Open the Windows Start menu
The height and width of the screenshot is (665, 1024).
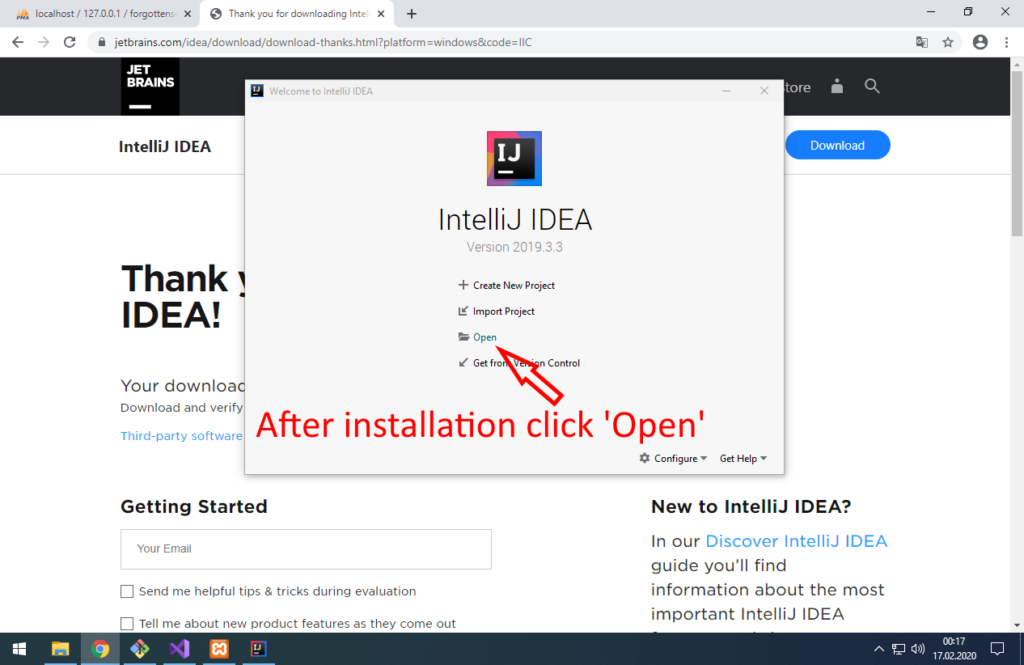[x=20, y=649]
